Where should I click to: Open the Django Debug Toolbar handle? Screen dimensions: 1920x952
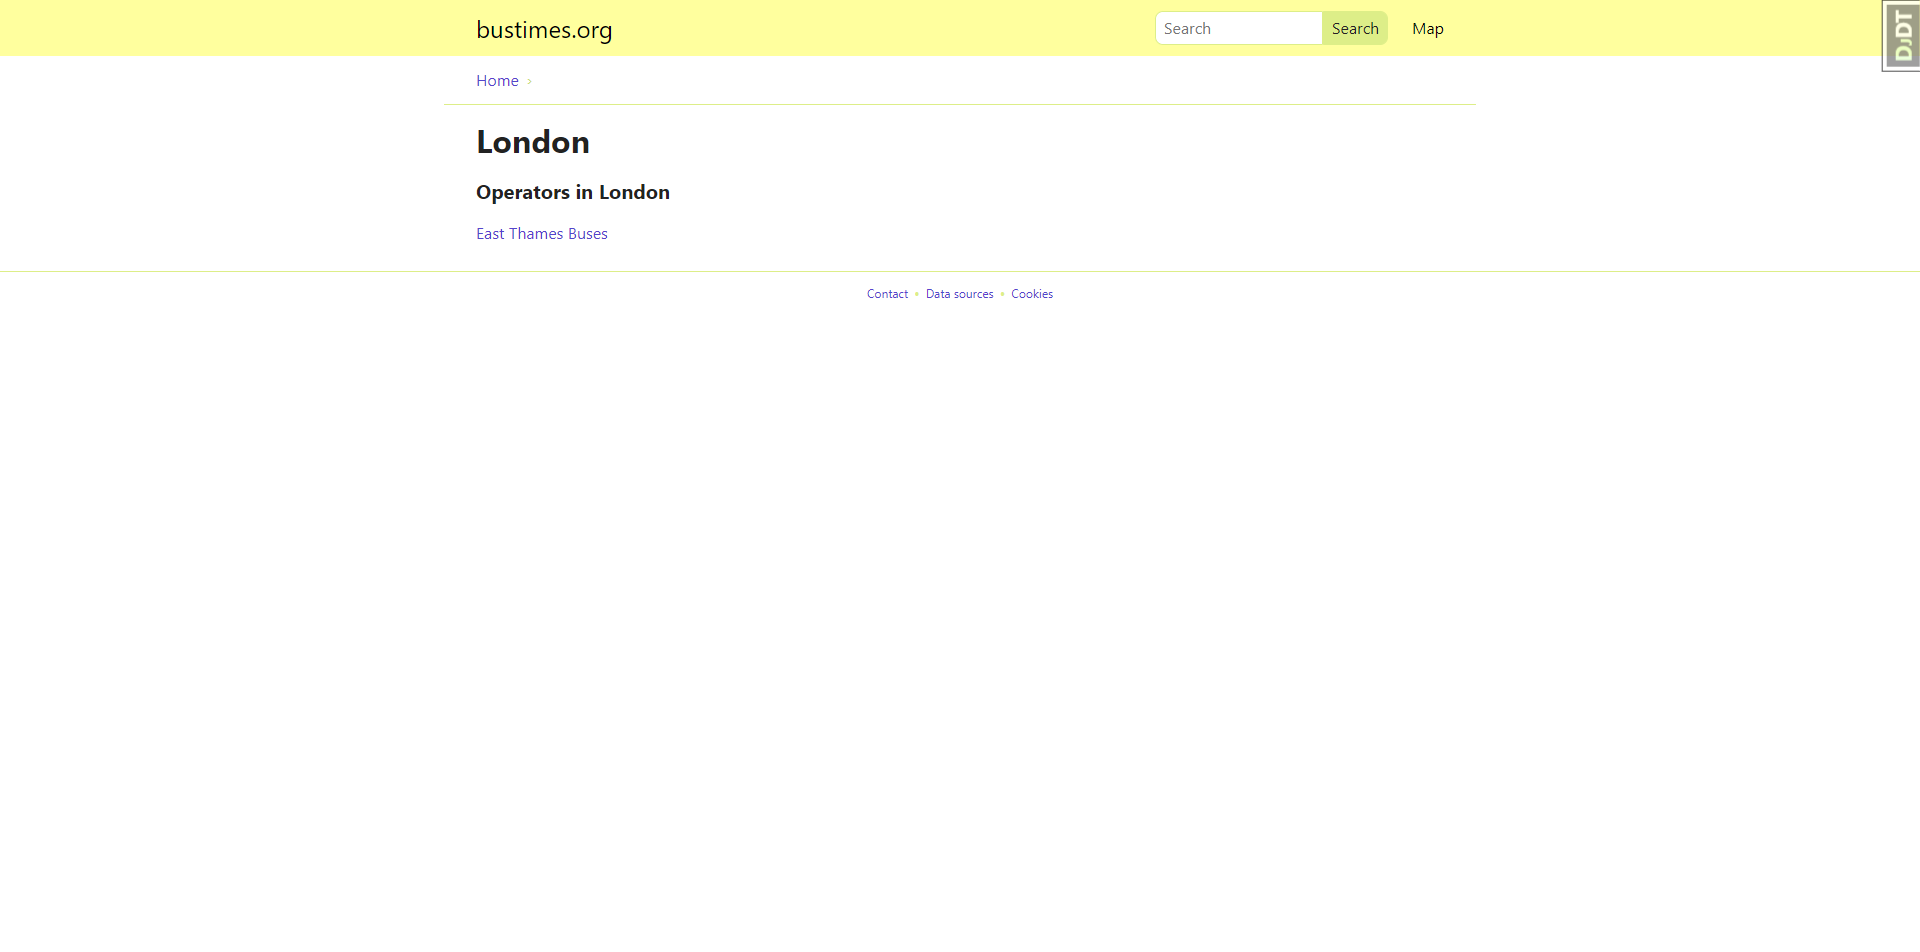1902,36
